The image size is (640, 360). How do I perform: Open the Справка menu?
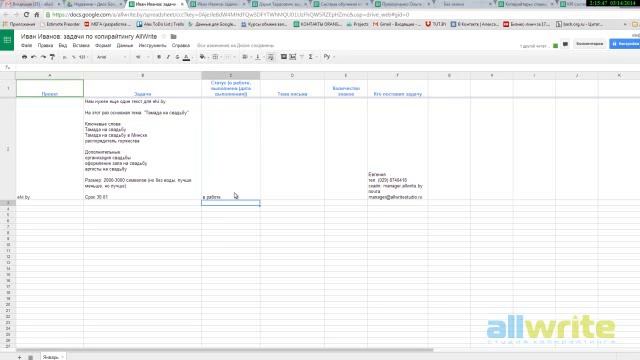point(181,46)
